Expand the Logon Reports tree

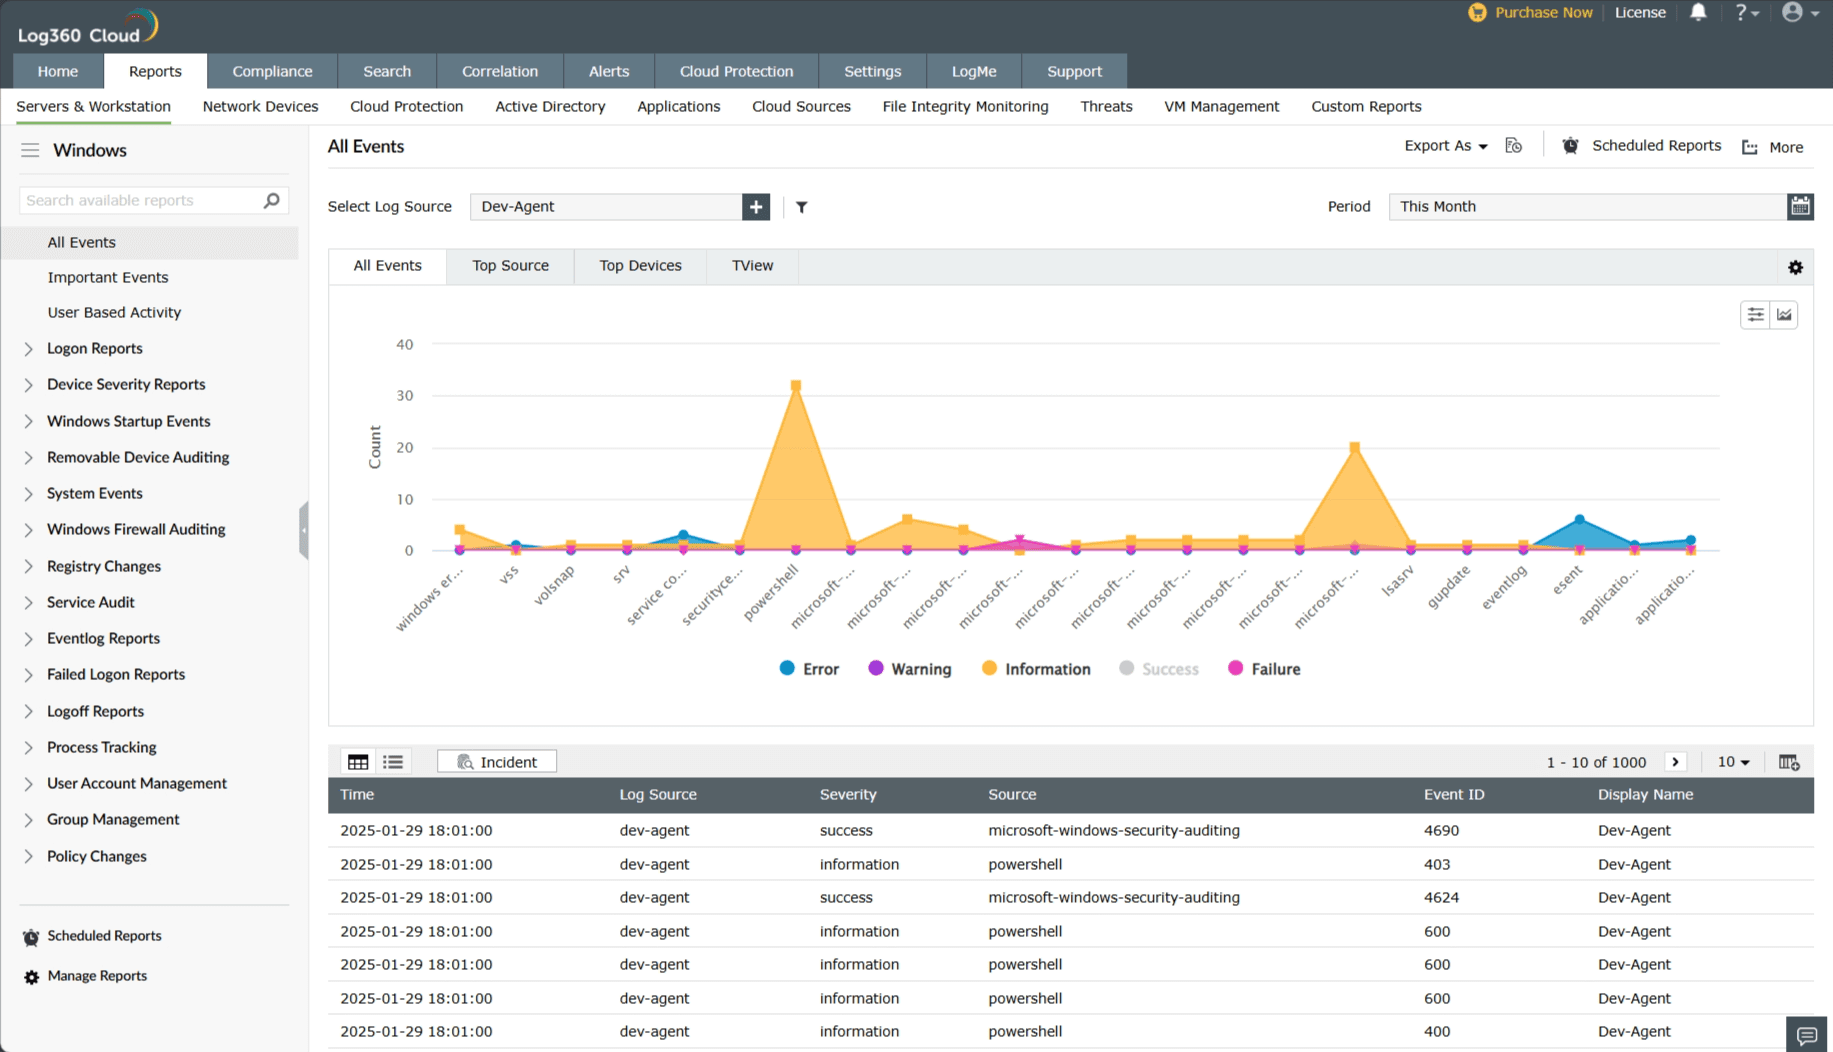point(29,349)
